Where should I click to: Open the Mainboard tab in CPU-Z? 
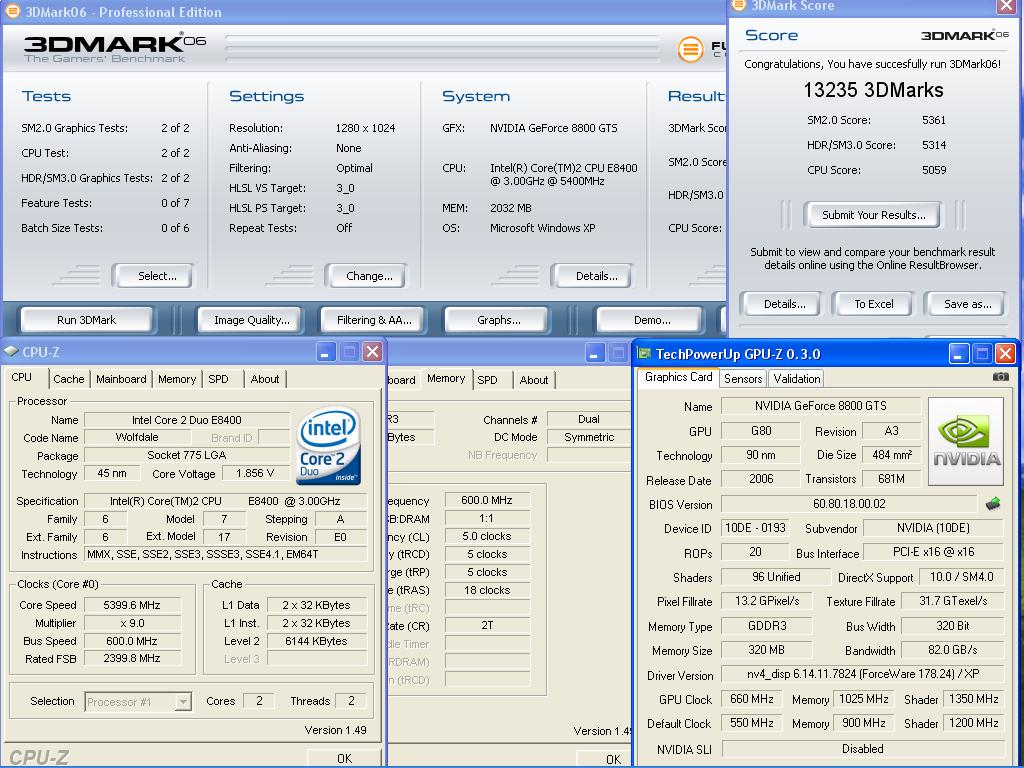(x=121, y=379)
